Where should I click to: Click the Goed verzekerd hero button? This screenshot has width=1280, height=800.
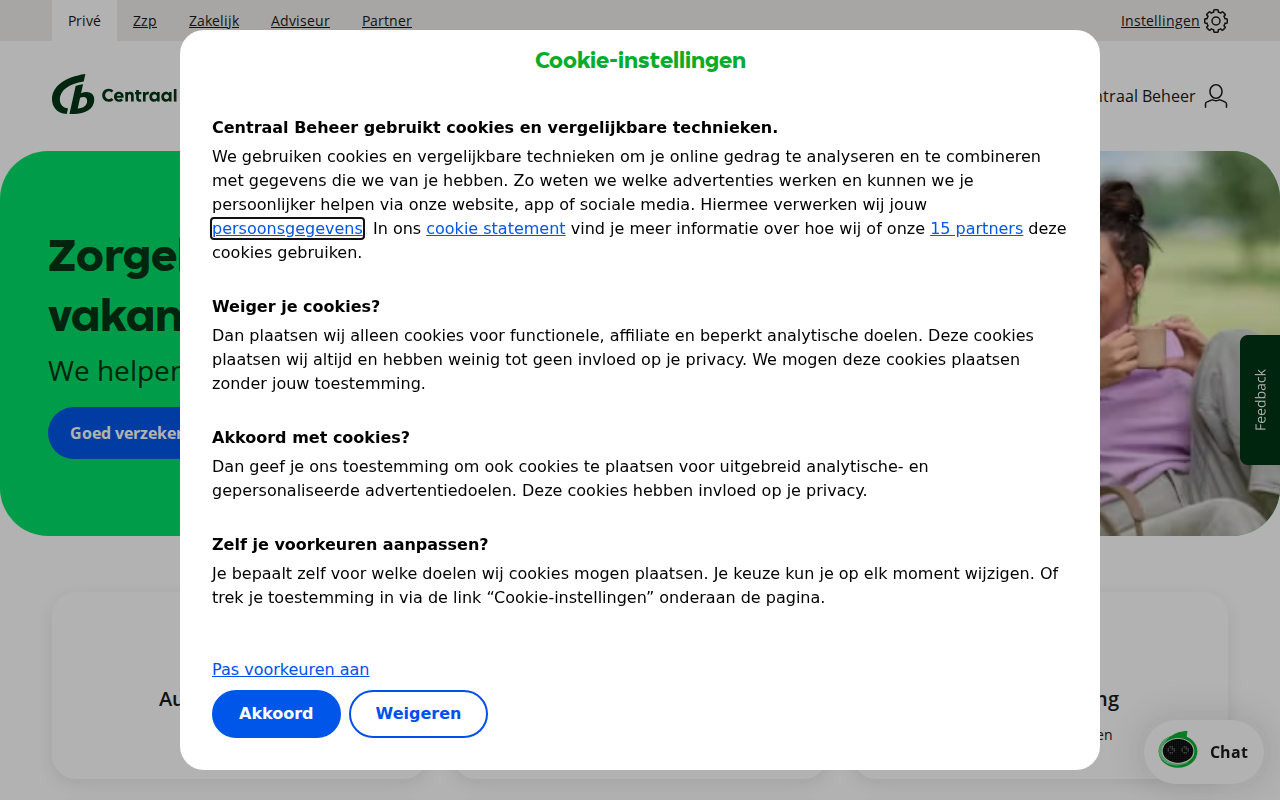[115, 433]
